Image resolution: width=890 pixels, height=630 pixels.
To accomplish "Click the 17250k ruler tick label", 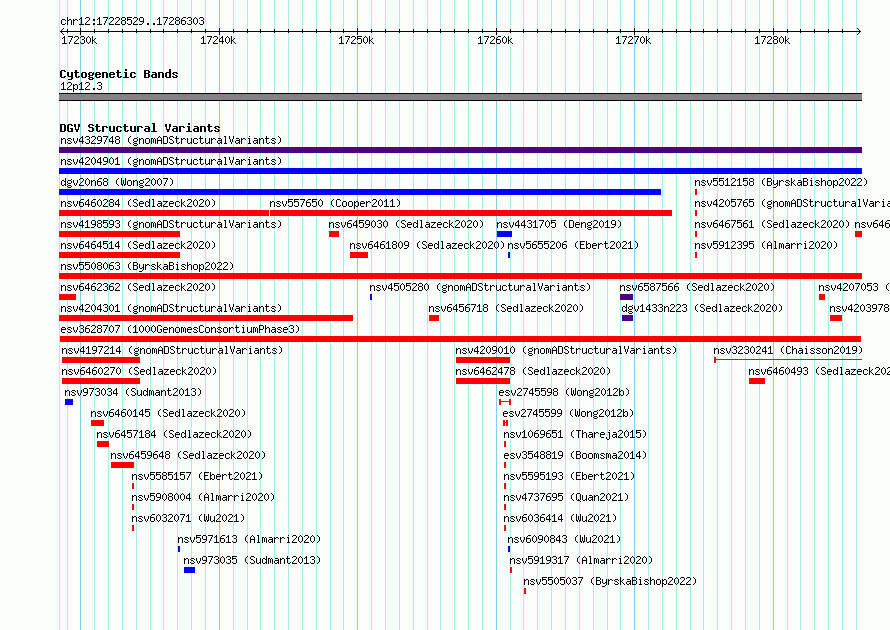I will pyautogui.click(x=356, y=40).
